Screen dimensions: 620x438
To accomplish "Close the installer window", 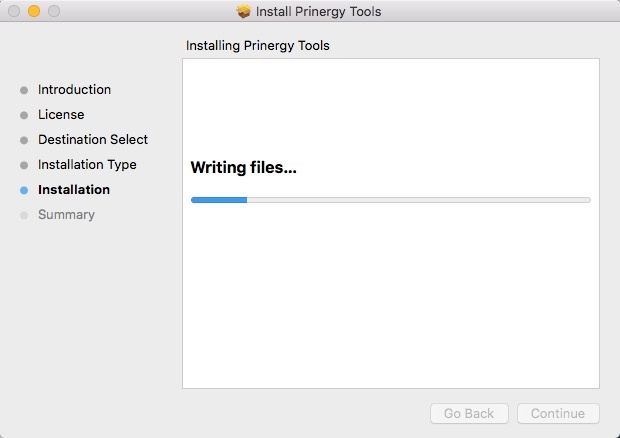I will click(x=14, y=12).
